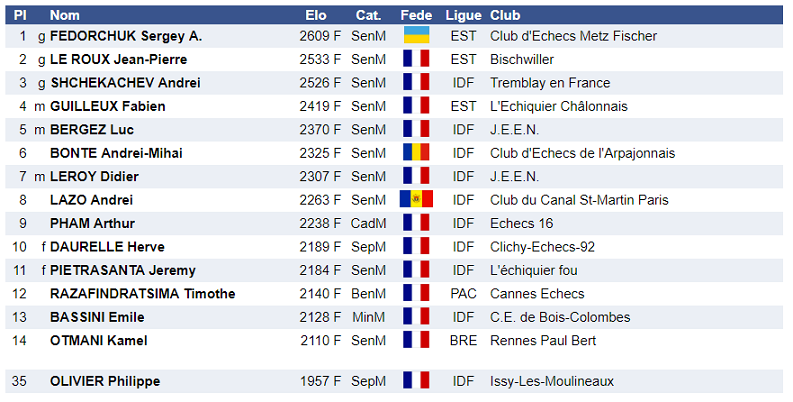The image size is (793, 402).
Task: Click the Ukraine flag beside FEDORCHUK
Action: (416, 36)
